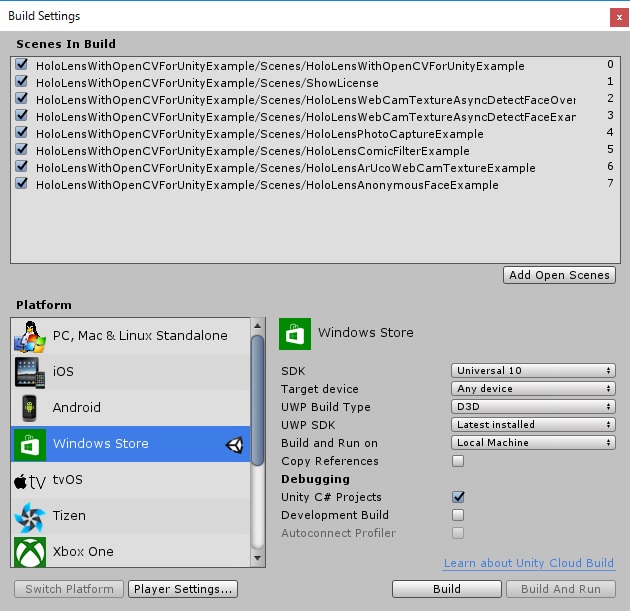
Task: Click the Add Open Scenes button
Action: (559, 275)
